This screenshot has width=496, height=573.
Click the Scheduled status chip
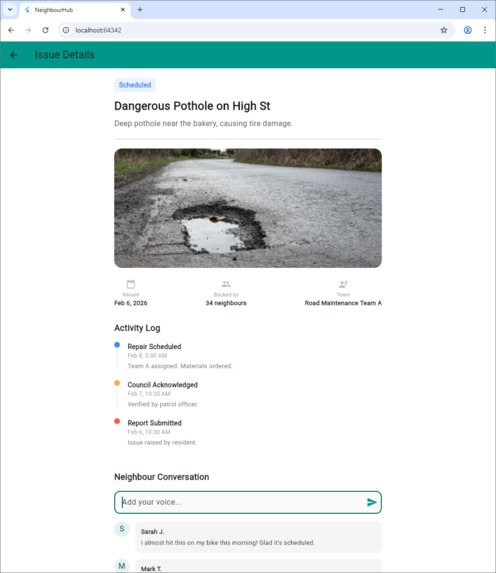coord(135,85)
